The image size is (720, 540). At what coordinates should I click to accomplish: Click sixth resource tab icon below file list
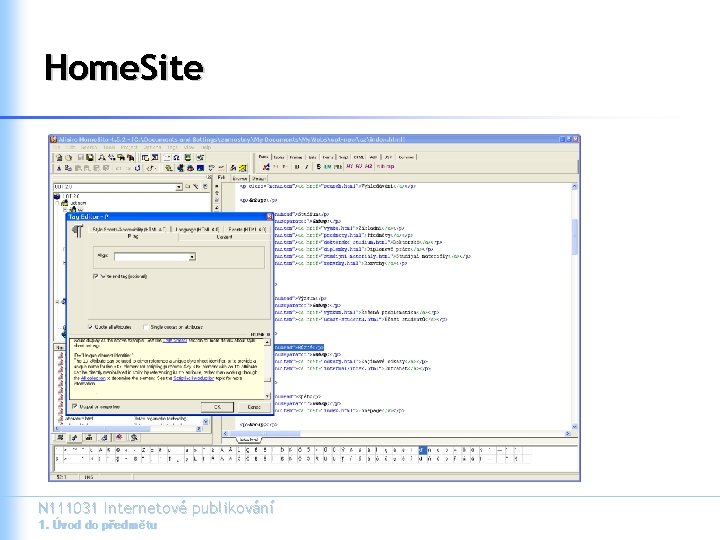click(x=134, y=438)
